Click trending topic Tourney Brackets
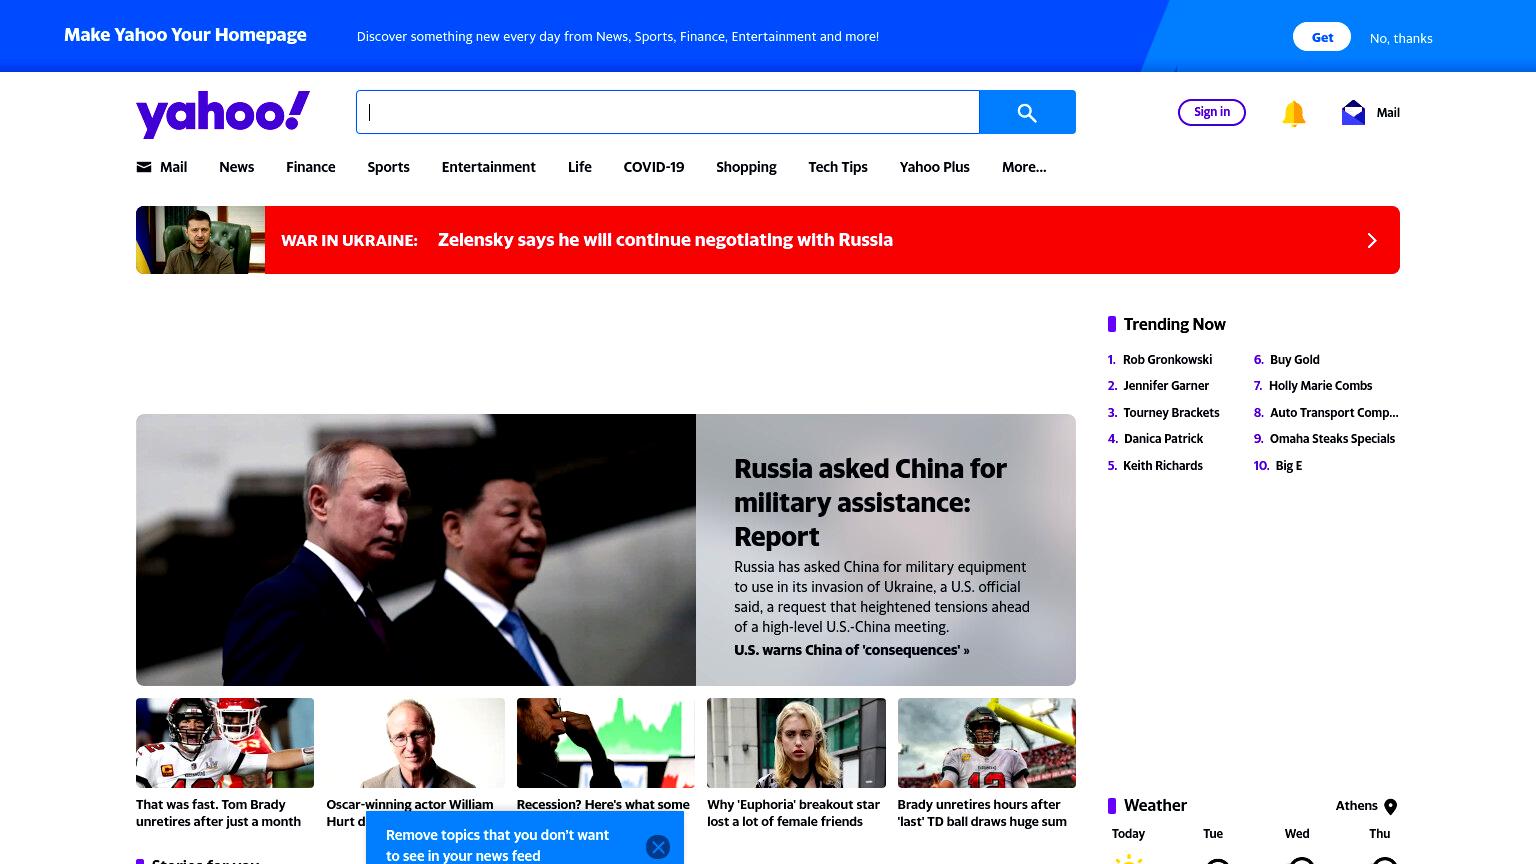This screenshot has height=864, width=1536. [1171, 413]
